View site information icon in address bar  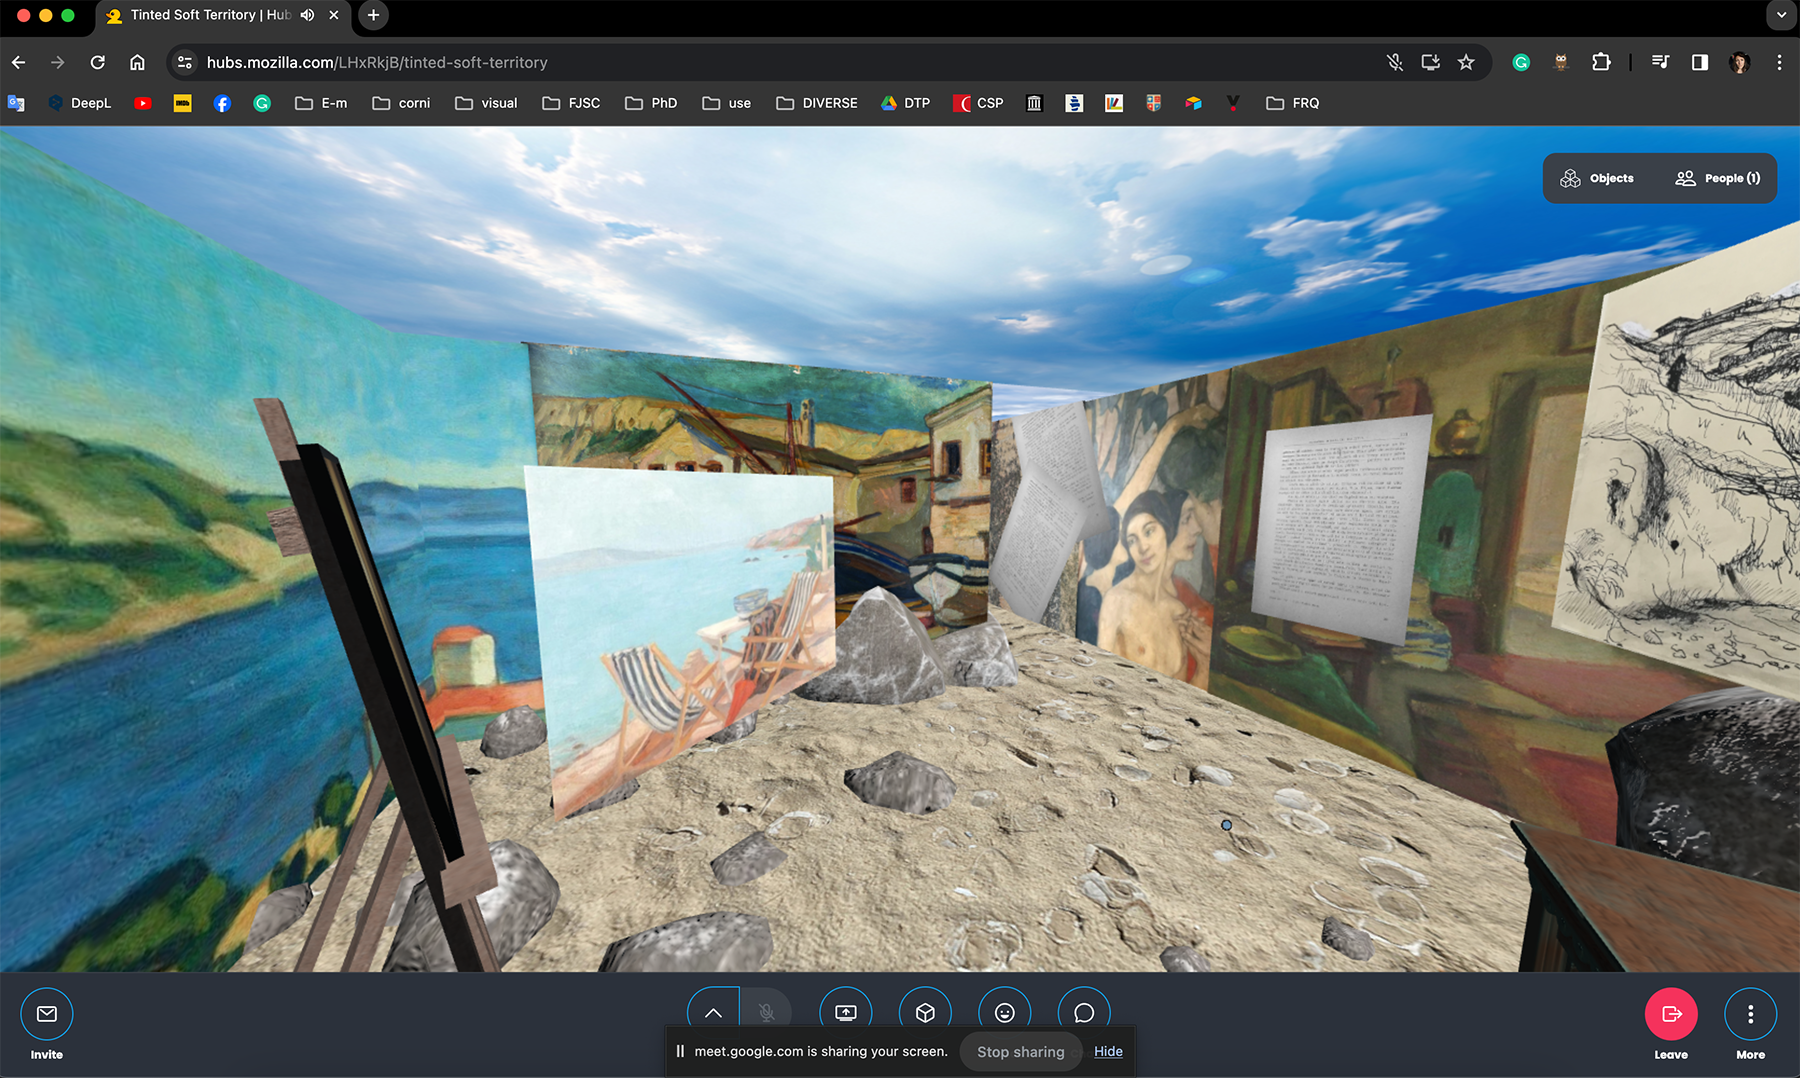pos(184,62)
